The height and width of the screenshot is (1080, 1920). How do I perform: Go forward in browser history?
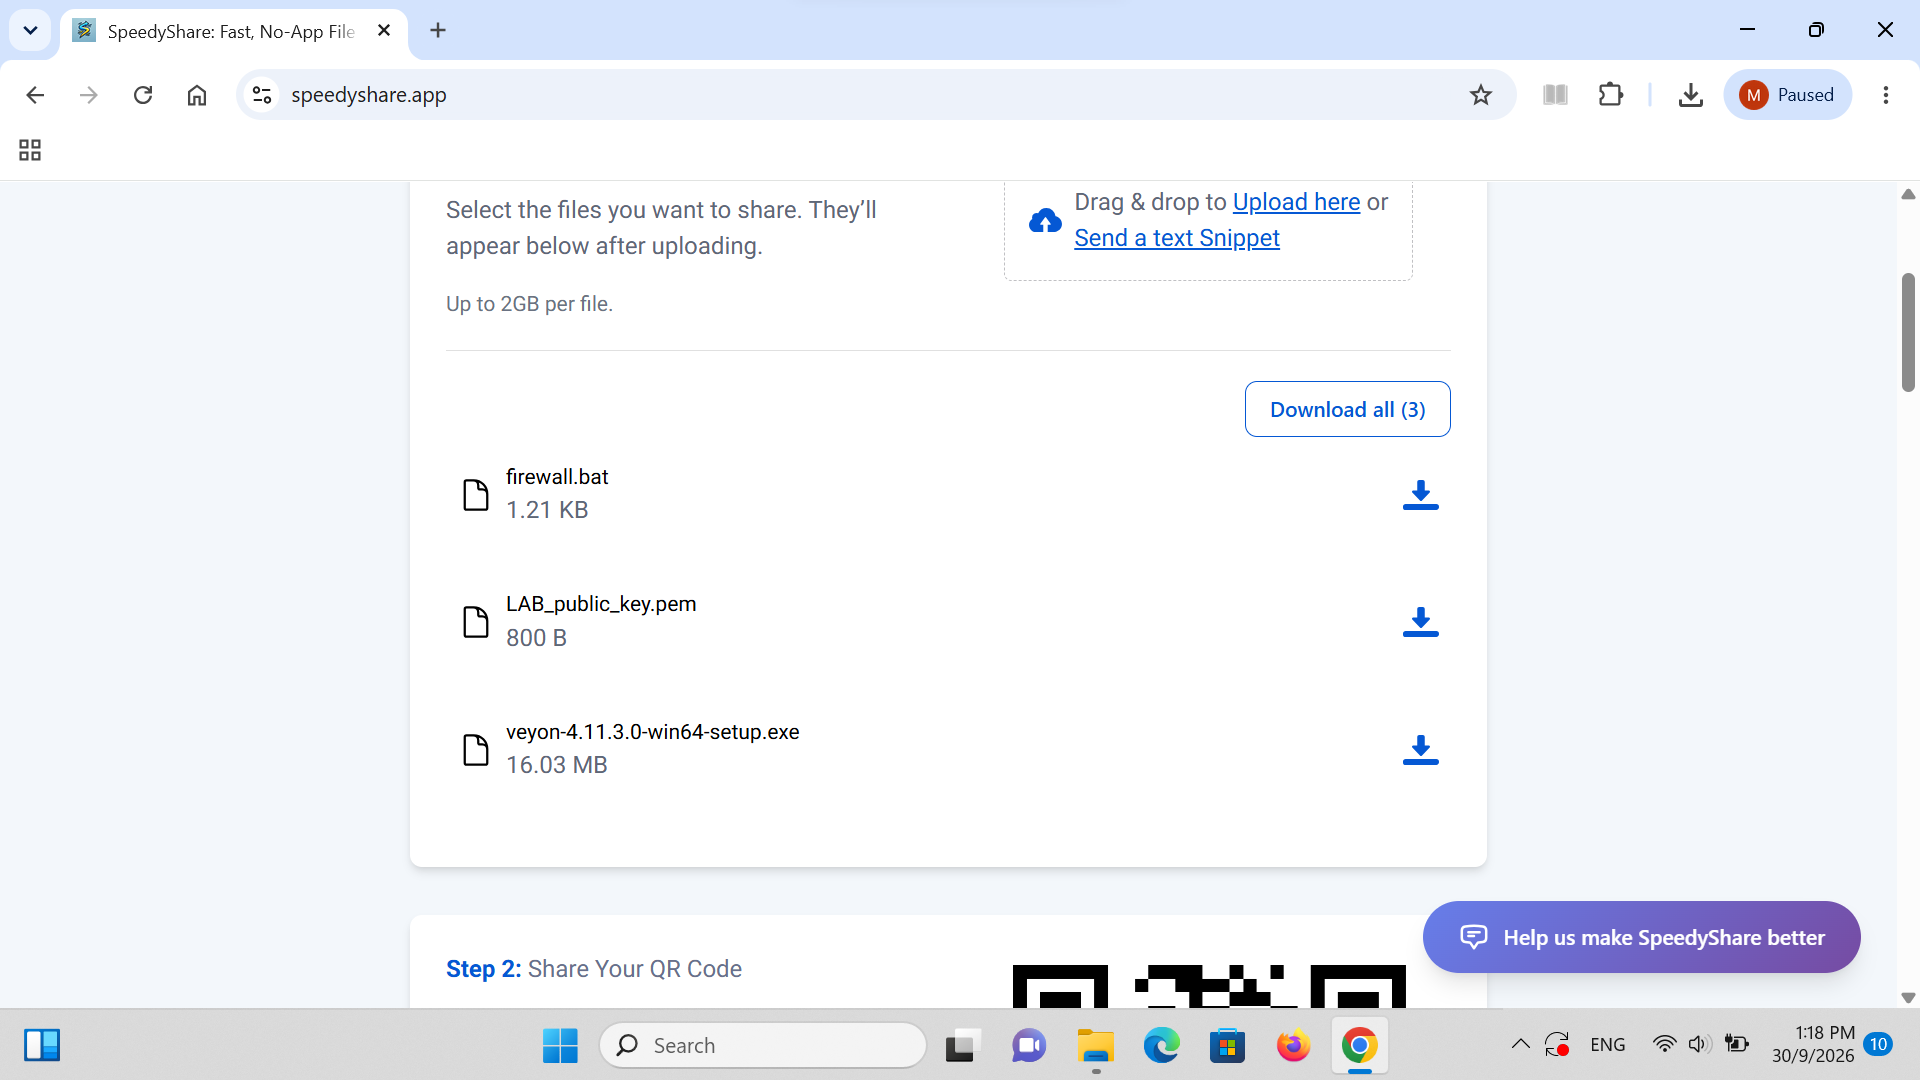pos(89,95)
